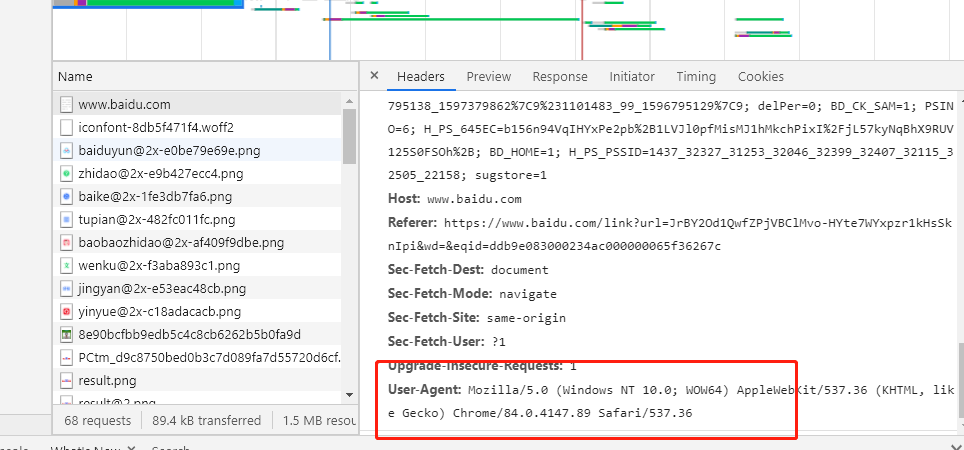Click red vertical marker in waterfall overview
Viewport: 964px width, 450px height.
(582, 30)
